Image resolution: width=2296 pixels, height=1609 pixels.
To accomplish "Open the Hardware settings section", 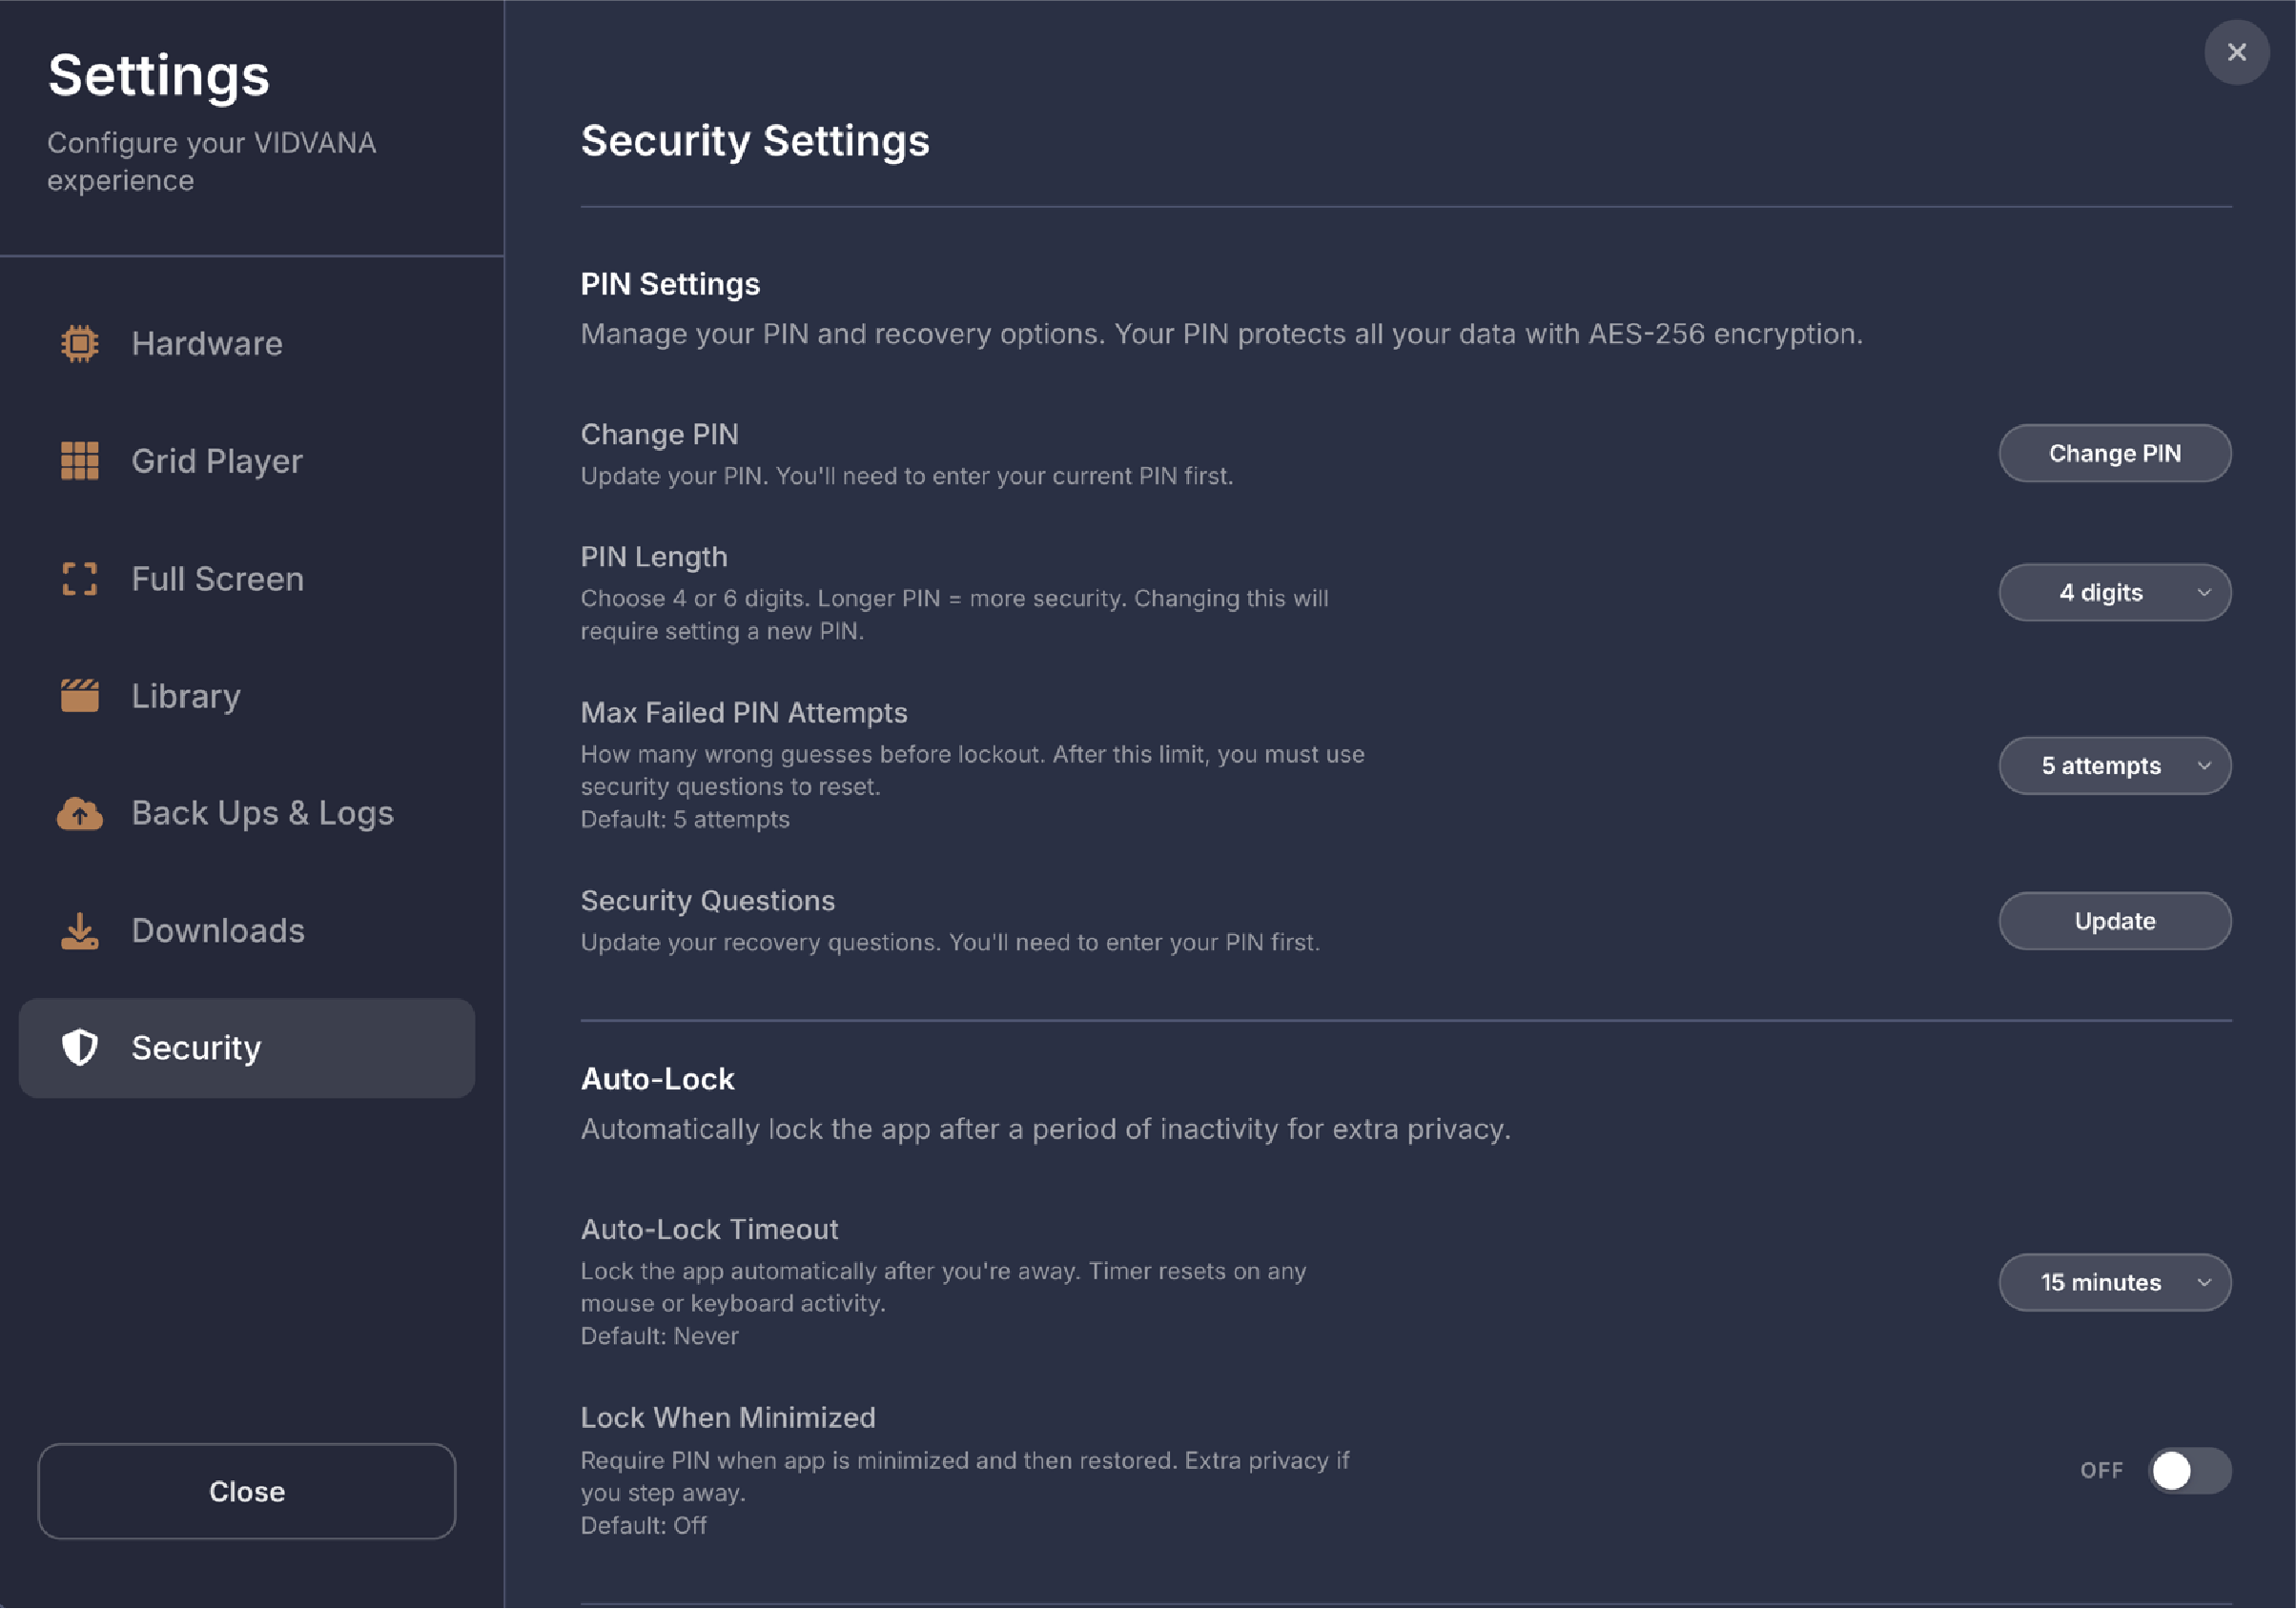I will [207, 344].
